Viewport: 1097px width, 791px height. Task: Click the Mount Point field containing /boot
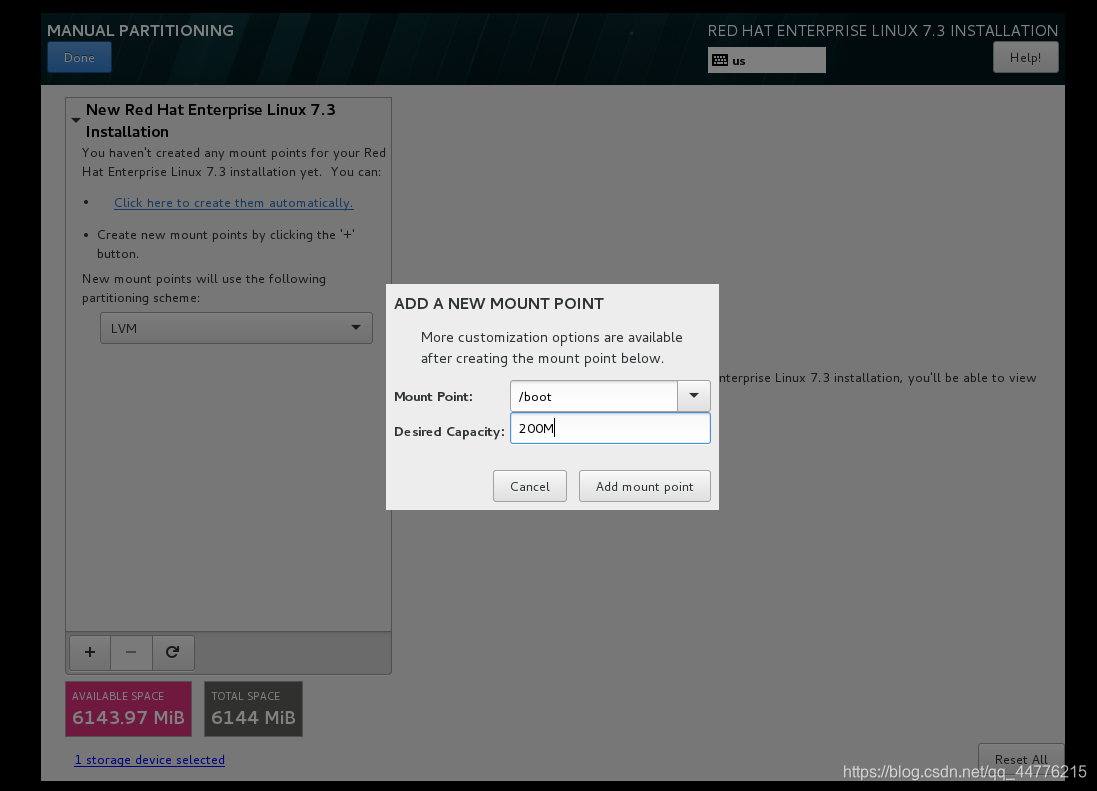click(x=594, y=396)
